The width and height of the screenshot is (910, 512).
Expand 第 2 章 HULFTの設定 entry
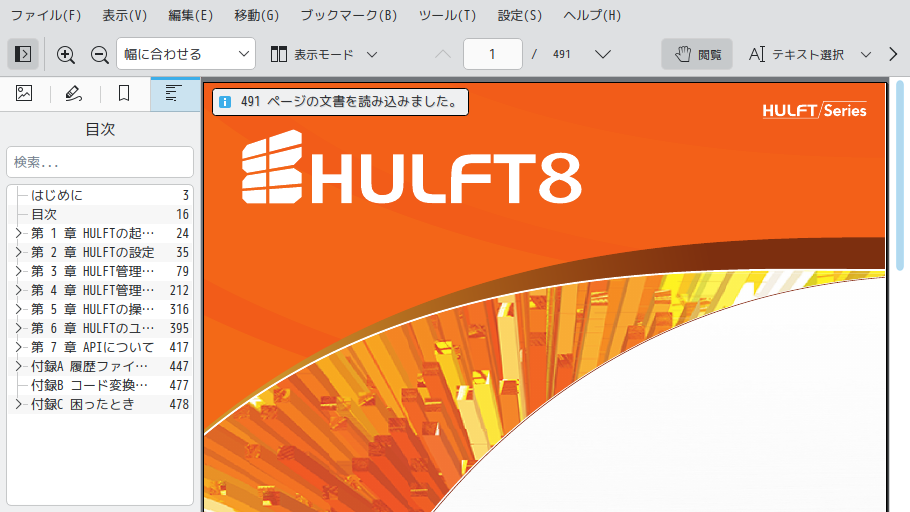pyautogui.click(x=18, y=252)
